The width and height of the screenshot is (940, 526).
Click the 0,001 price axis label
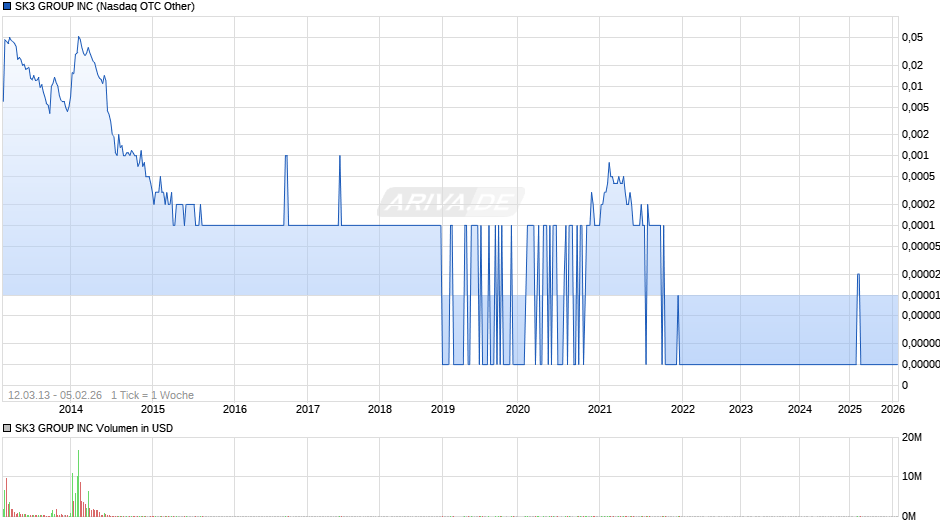pos(915,155)
